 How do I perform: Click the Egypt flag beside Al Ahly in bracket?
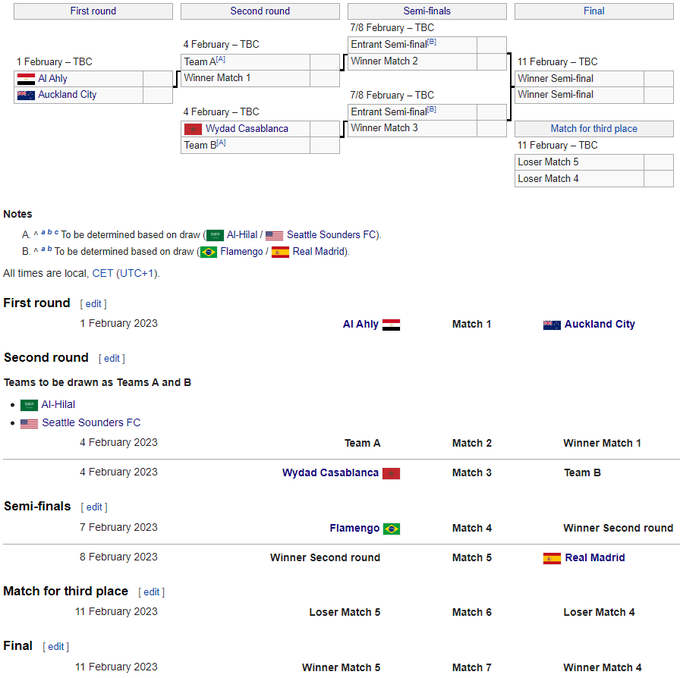coord(26,78)
